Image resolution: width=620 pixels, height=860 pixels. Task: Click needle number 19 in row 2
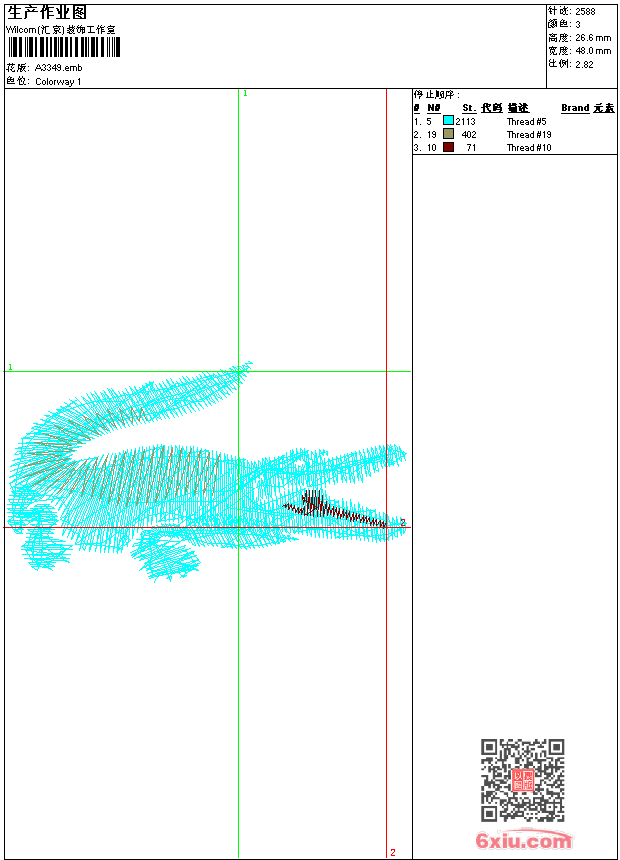pyautogui.click(x=432, y=135)
